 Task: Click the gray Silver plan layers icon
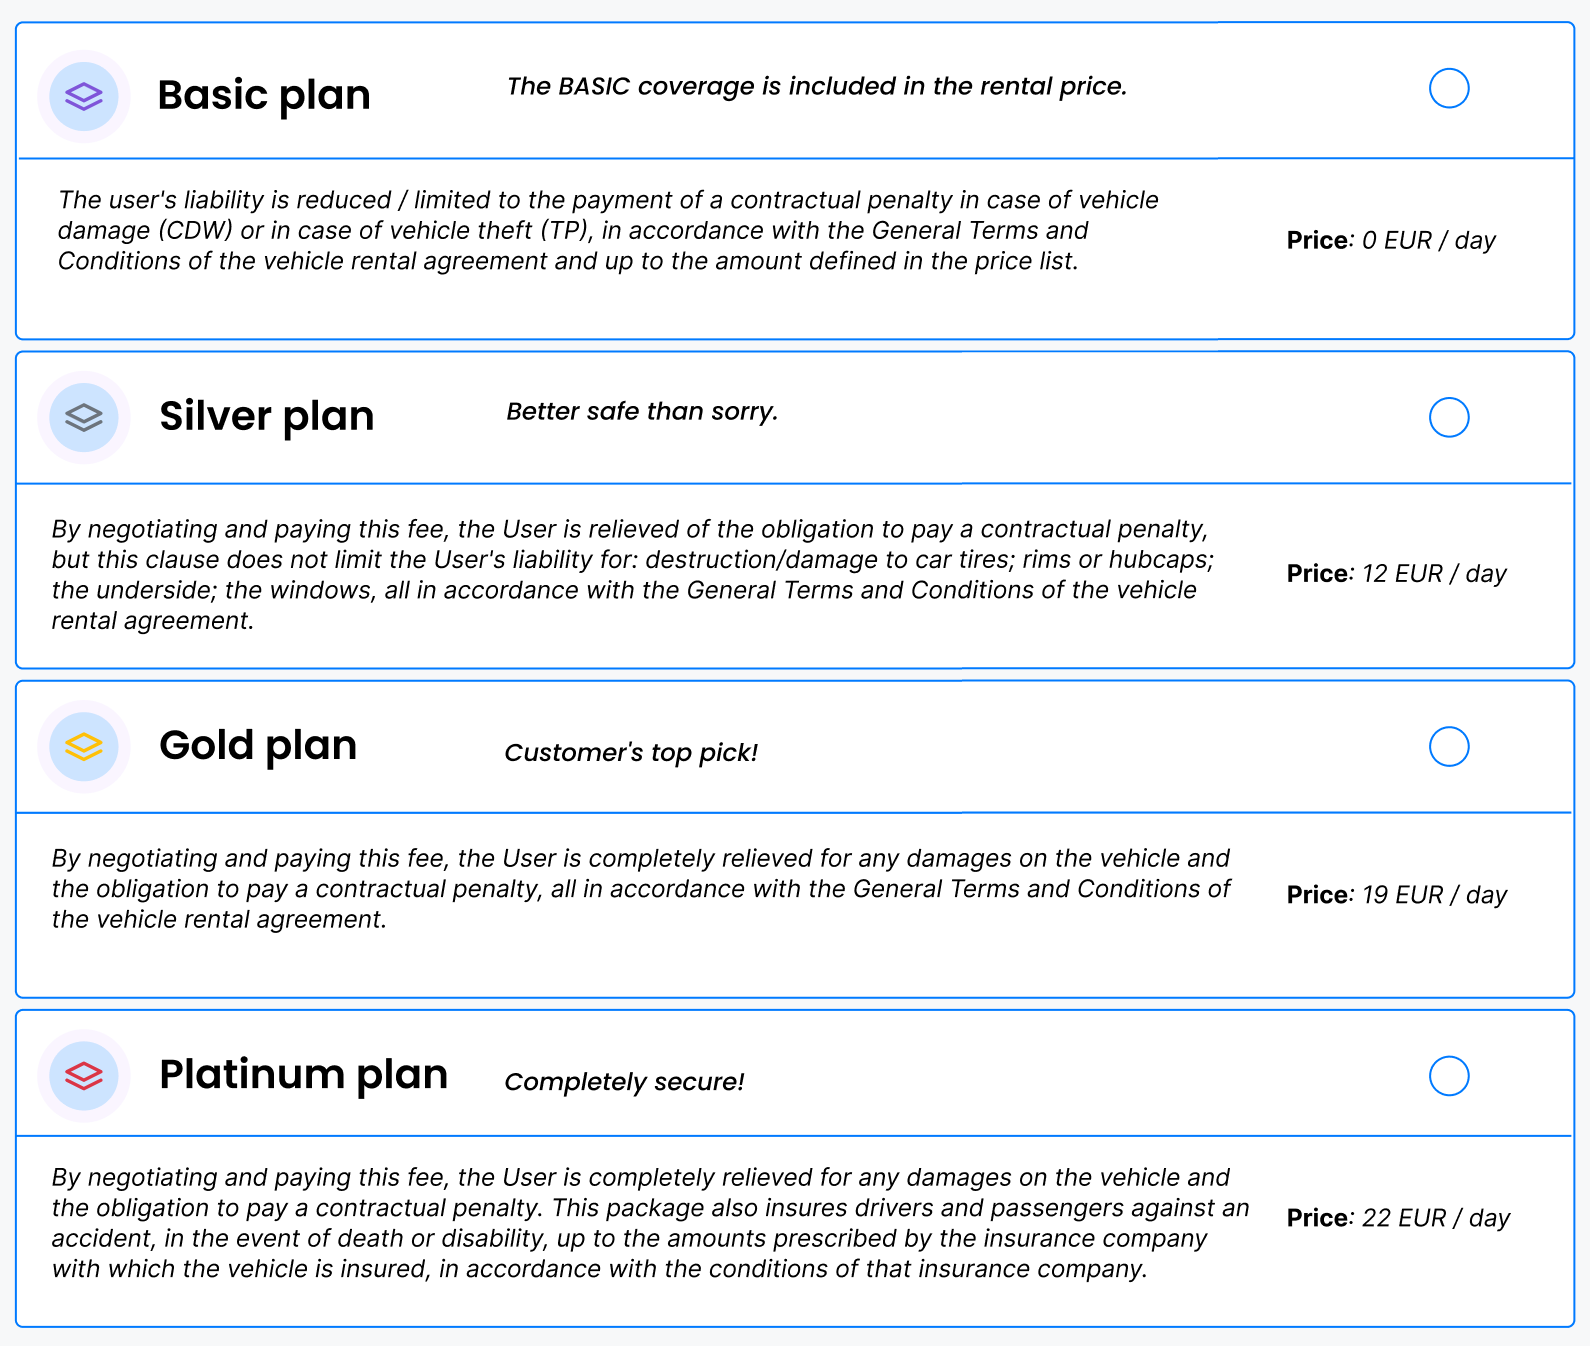pos(84,417)
